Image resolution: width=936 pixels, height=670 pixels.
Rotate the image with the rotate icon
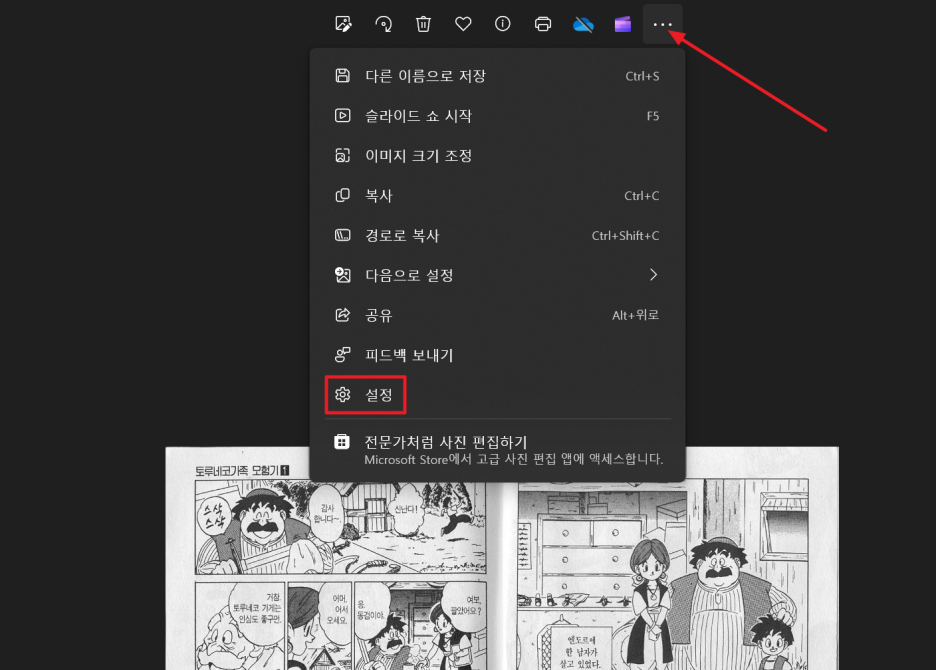[x=383, y=24]
